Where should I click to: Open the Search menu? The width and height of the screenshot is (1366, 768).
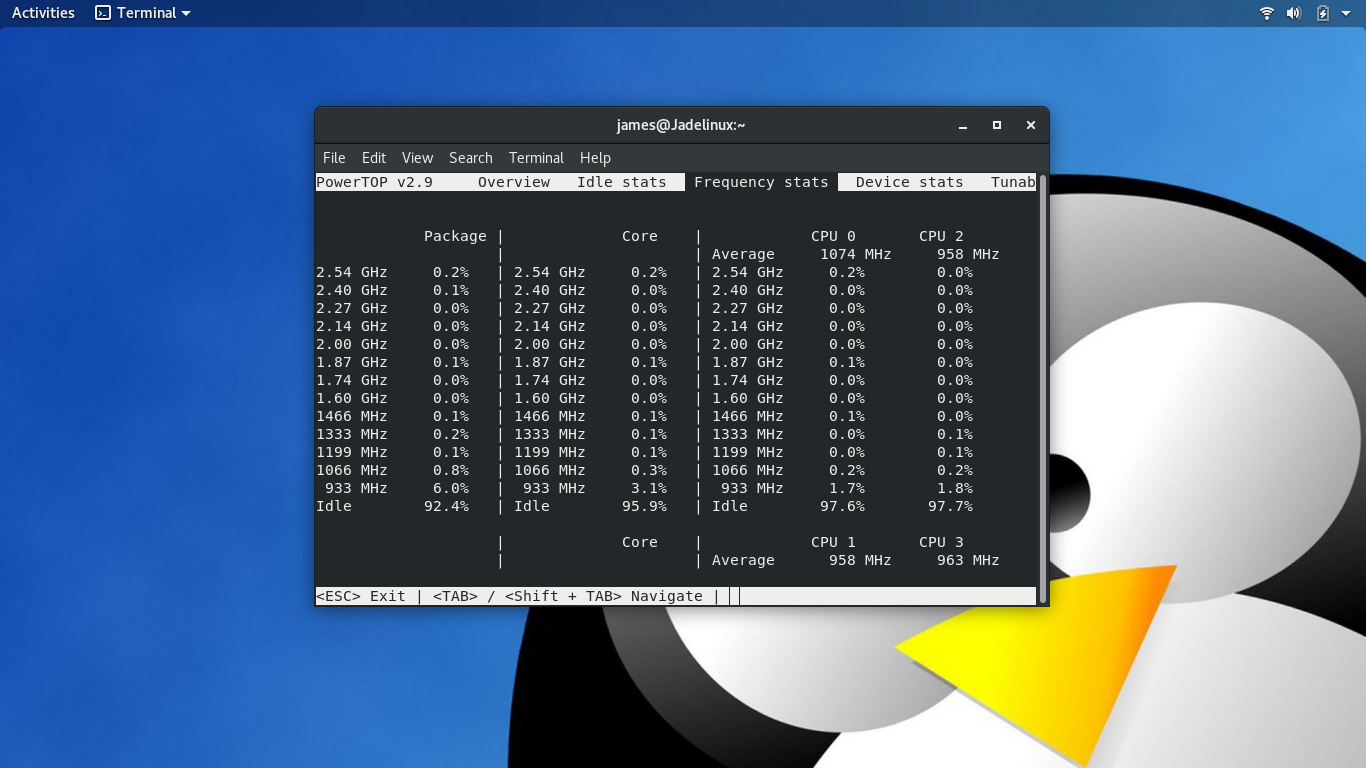click(x=471, y=158)
